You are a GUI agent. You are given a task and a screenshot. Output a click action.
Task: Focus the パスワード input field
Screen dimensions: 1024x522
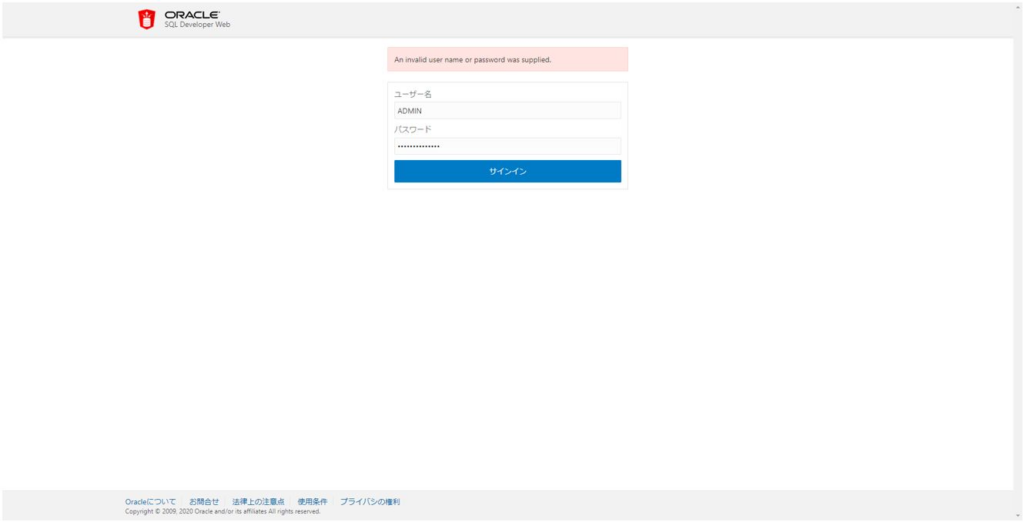pyautogui.click(x=507, y=146)
